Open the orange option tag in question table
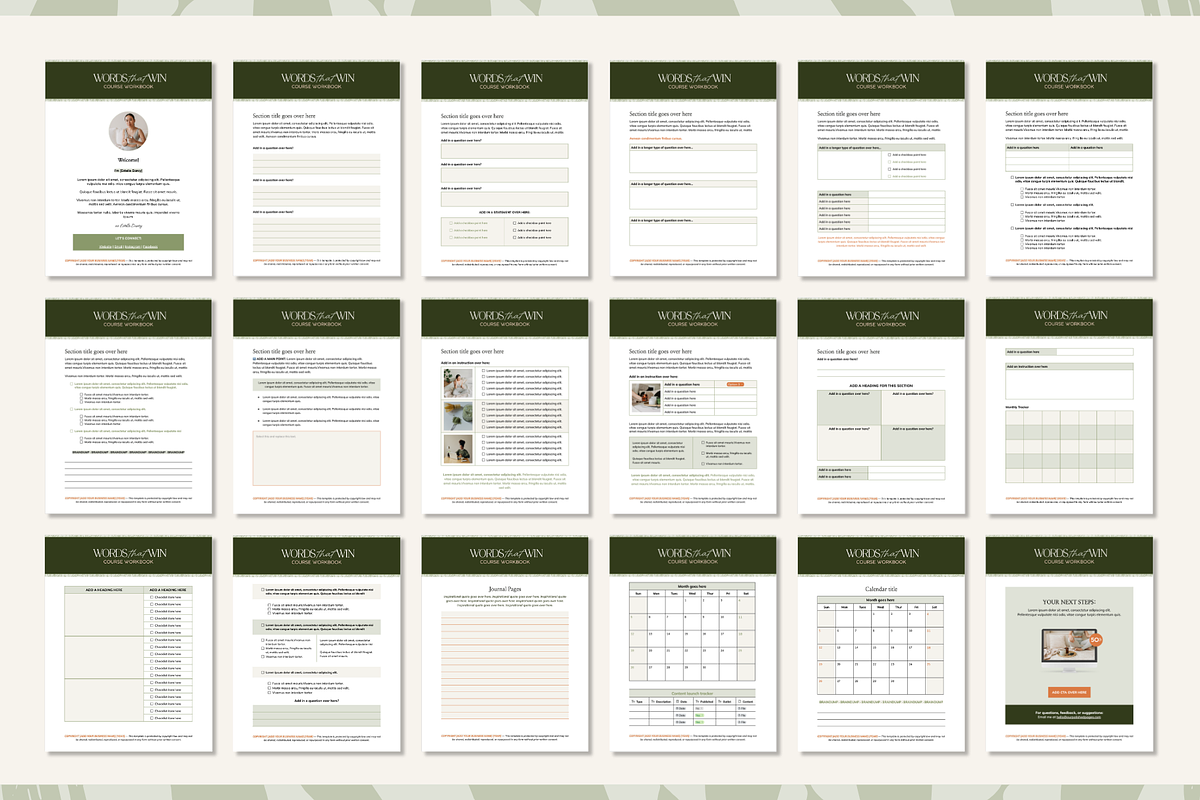Image resolution: width=1200 pixels, height=800 pixels. point(735,384)
